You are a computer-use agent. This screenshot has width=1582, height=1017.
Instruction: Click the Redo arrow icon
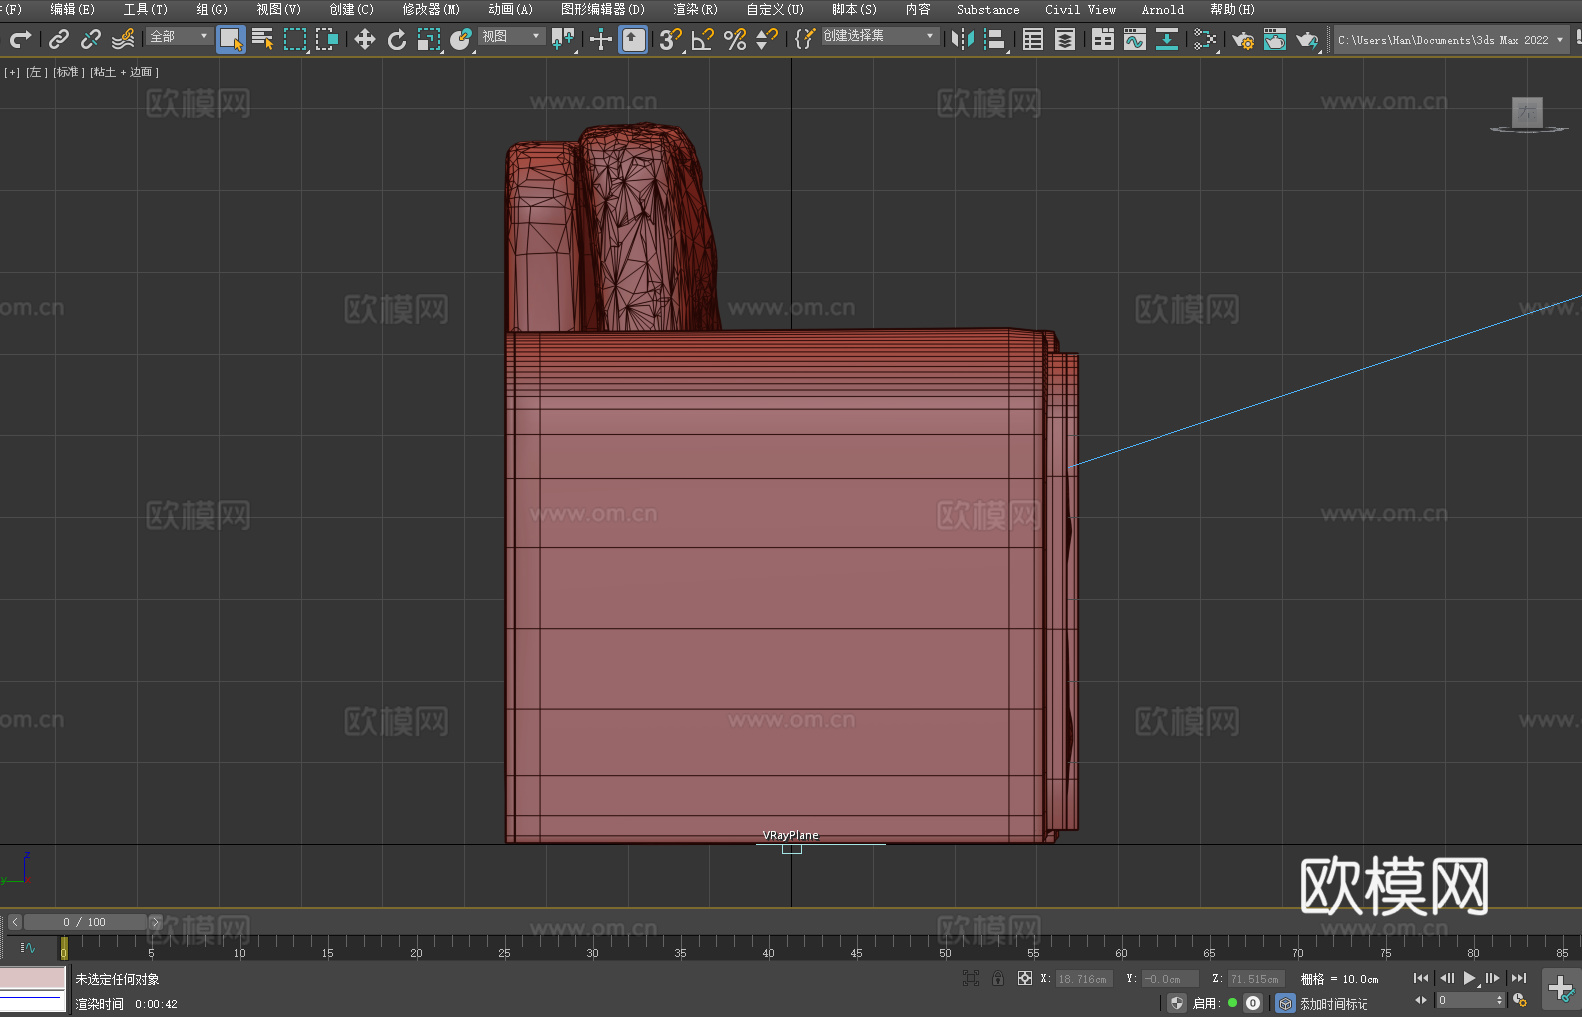point(20,39)
